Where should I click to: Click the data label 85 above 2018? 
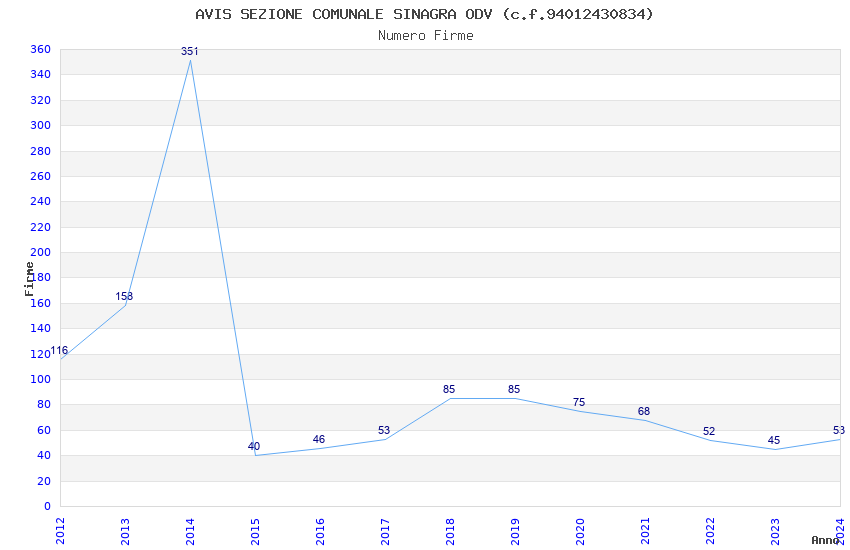pos(449,390)
